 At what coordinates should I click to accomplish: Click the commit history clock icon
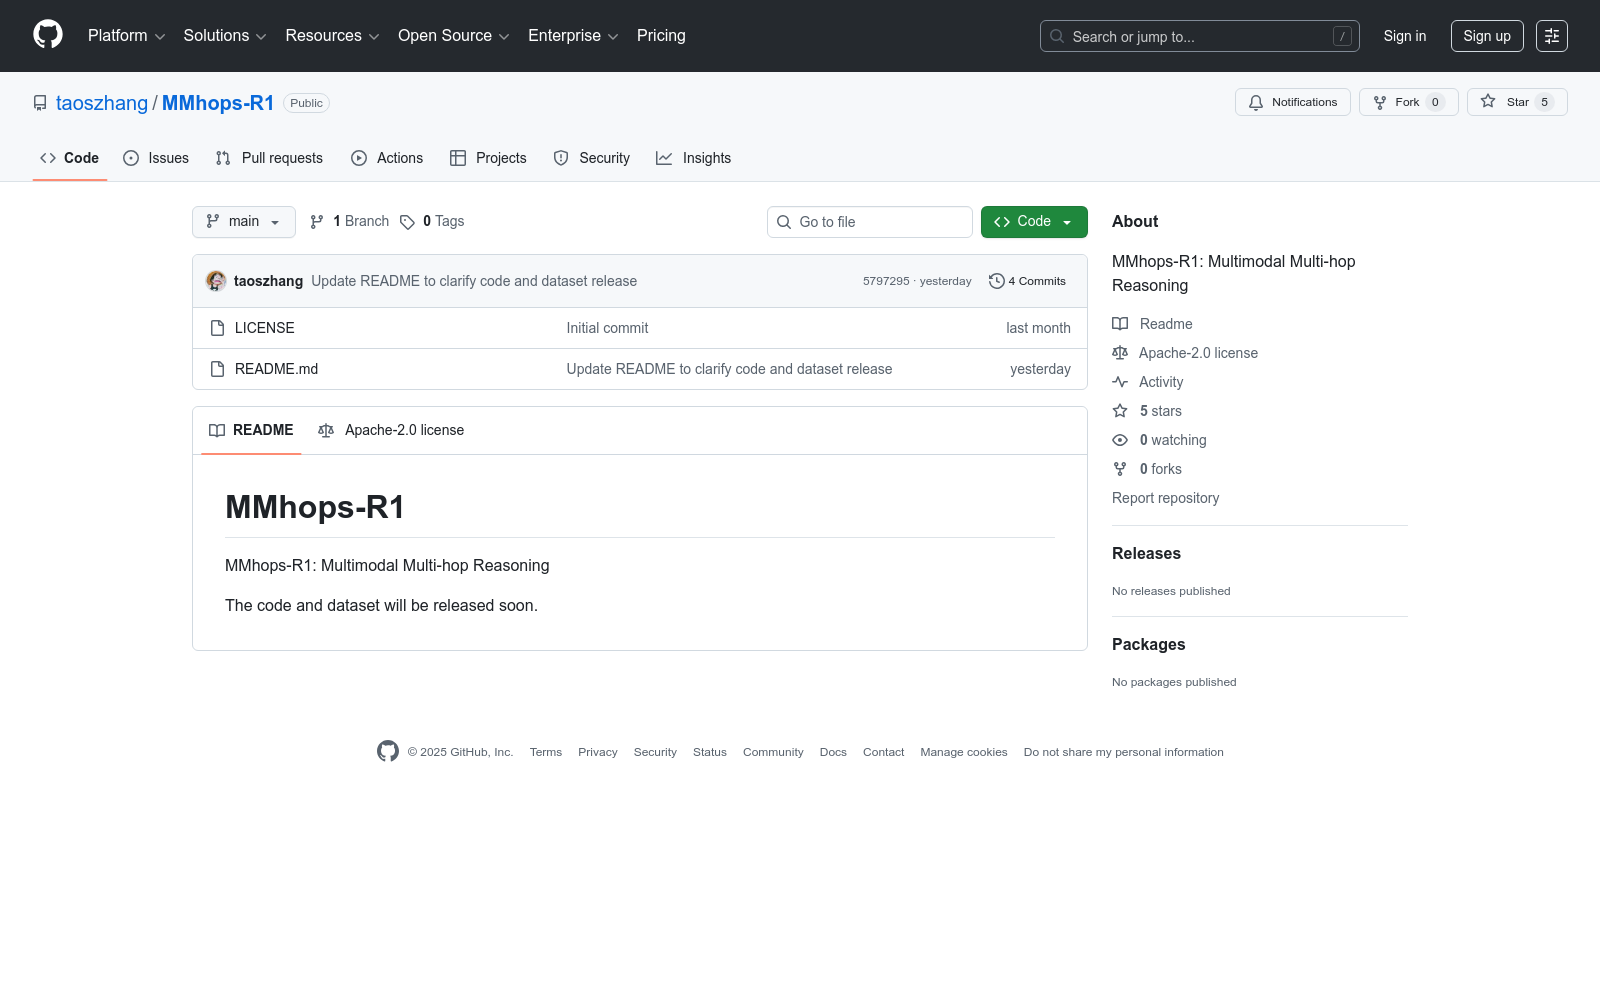(996, 281)
